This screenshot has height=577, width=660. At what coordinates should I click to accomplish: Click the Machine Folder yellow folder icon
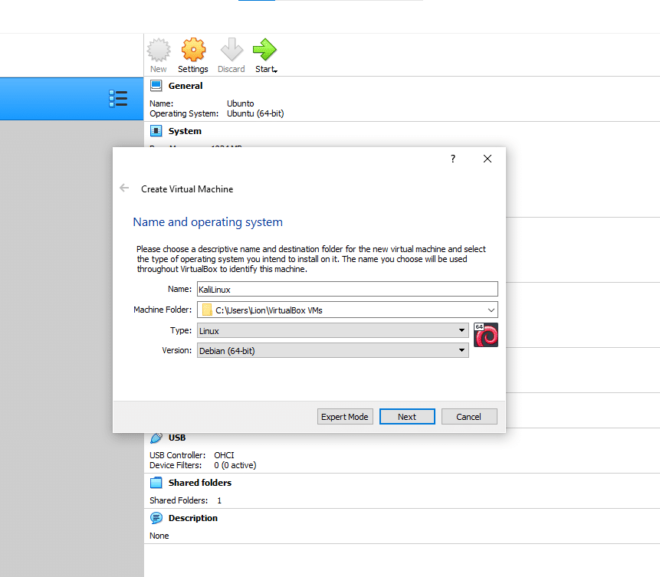click(x=207, y=310)
